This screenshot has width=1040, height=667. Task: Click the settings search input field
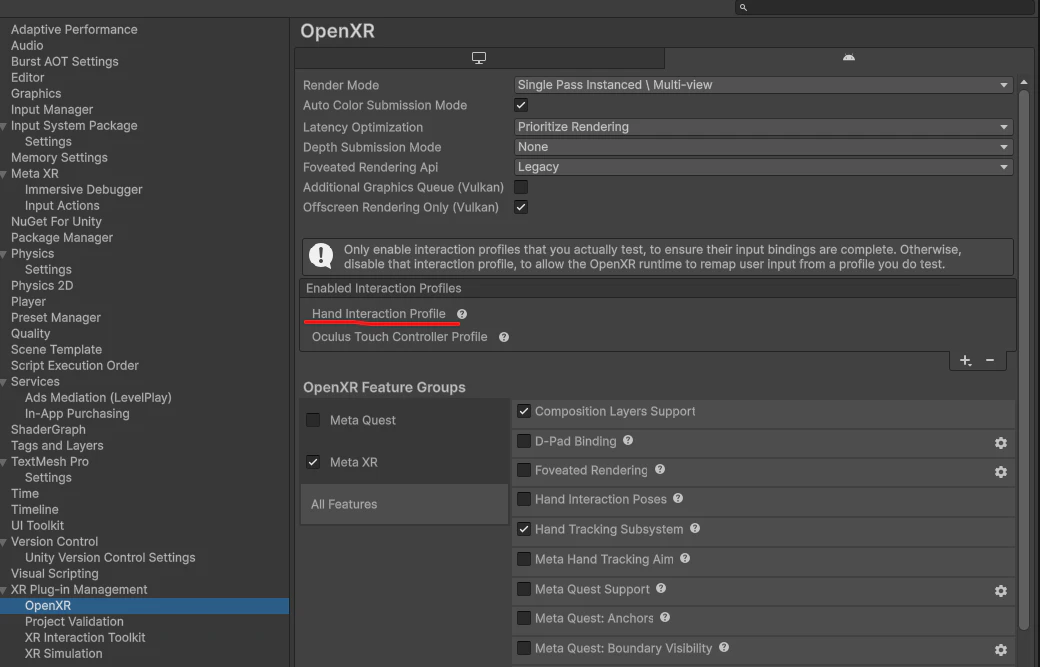(x=885, y=7)
